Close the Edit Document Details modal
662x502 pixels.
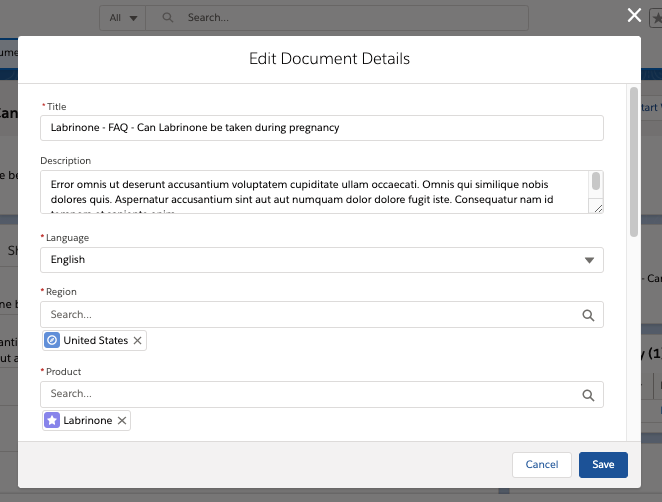(633, 15)
